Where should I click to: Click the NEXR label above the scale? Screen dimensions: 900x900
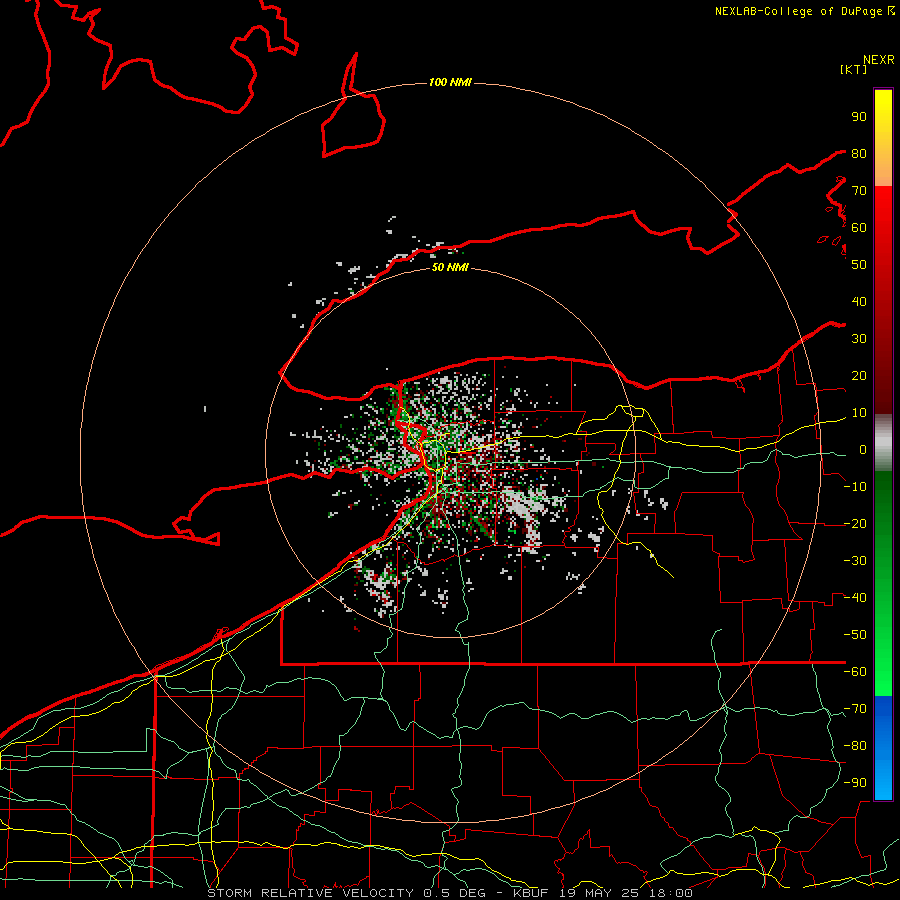tap(879, 60)
